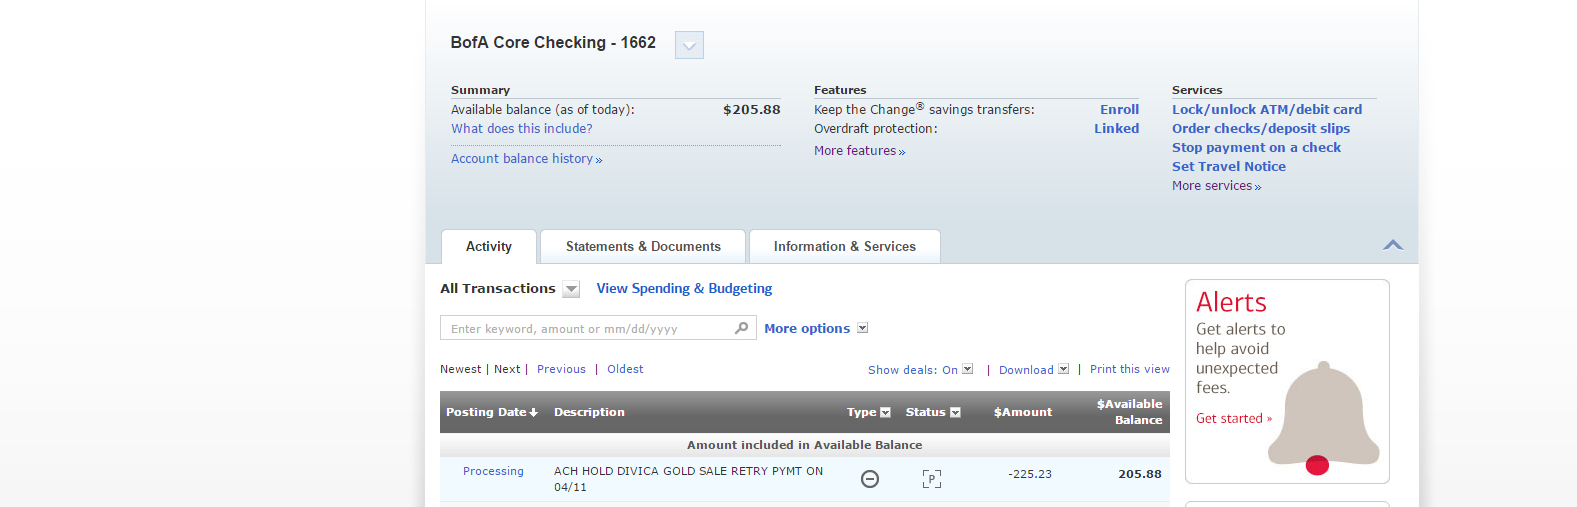Open Linked overdraft protection link
The height and width of the screenshot is (507, 1577).
pos(1116,129)
